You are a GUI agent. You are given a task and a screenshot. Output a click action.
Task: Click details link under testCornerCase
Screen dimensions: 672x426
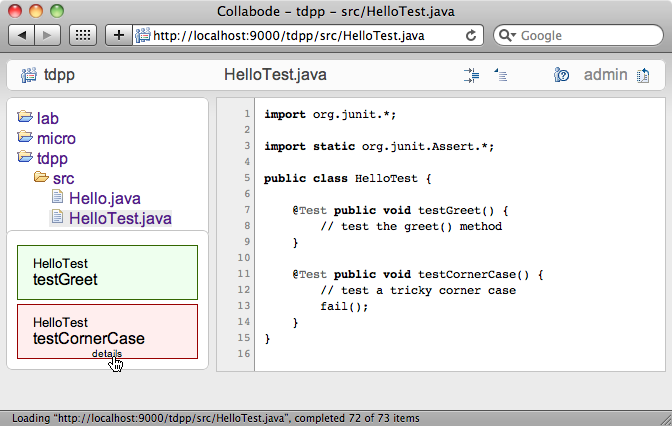[x=107, y=353]
